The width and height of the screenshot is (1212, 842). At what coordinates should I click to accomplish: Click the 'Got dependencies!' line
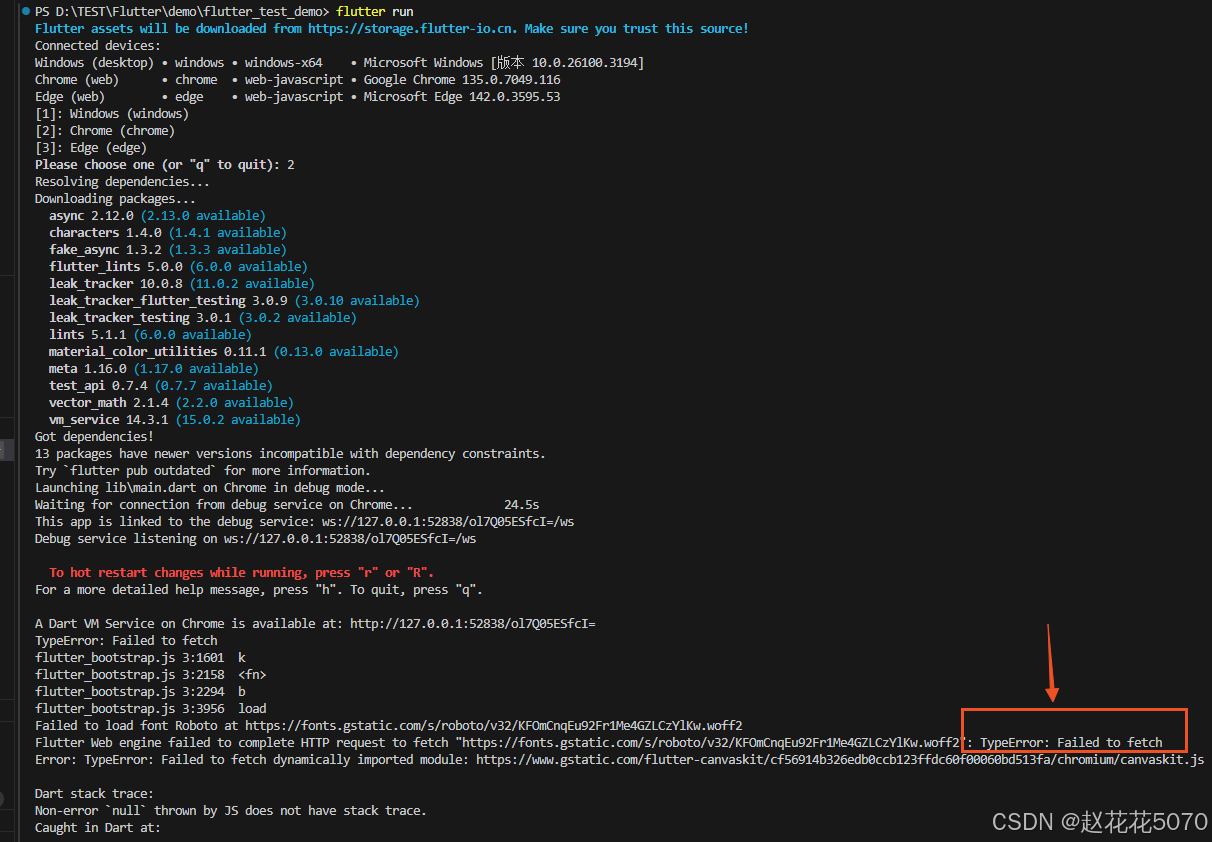pyautogui.click(x=94, y=436)
